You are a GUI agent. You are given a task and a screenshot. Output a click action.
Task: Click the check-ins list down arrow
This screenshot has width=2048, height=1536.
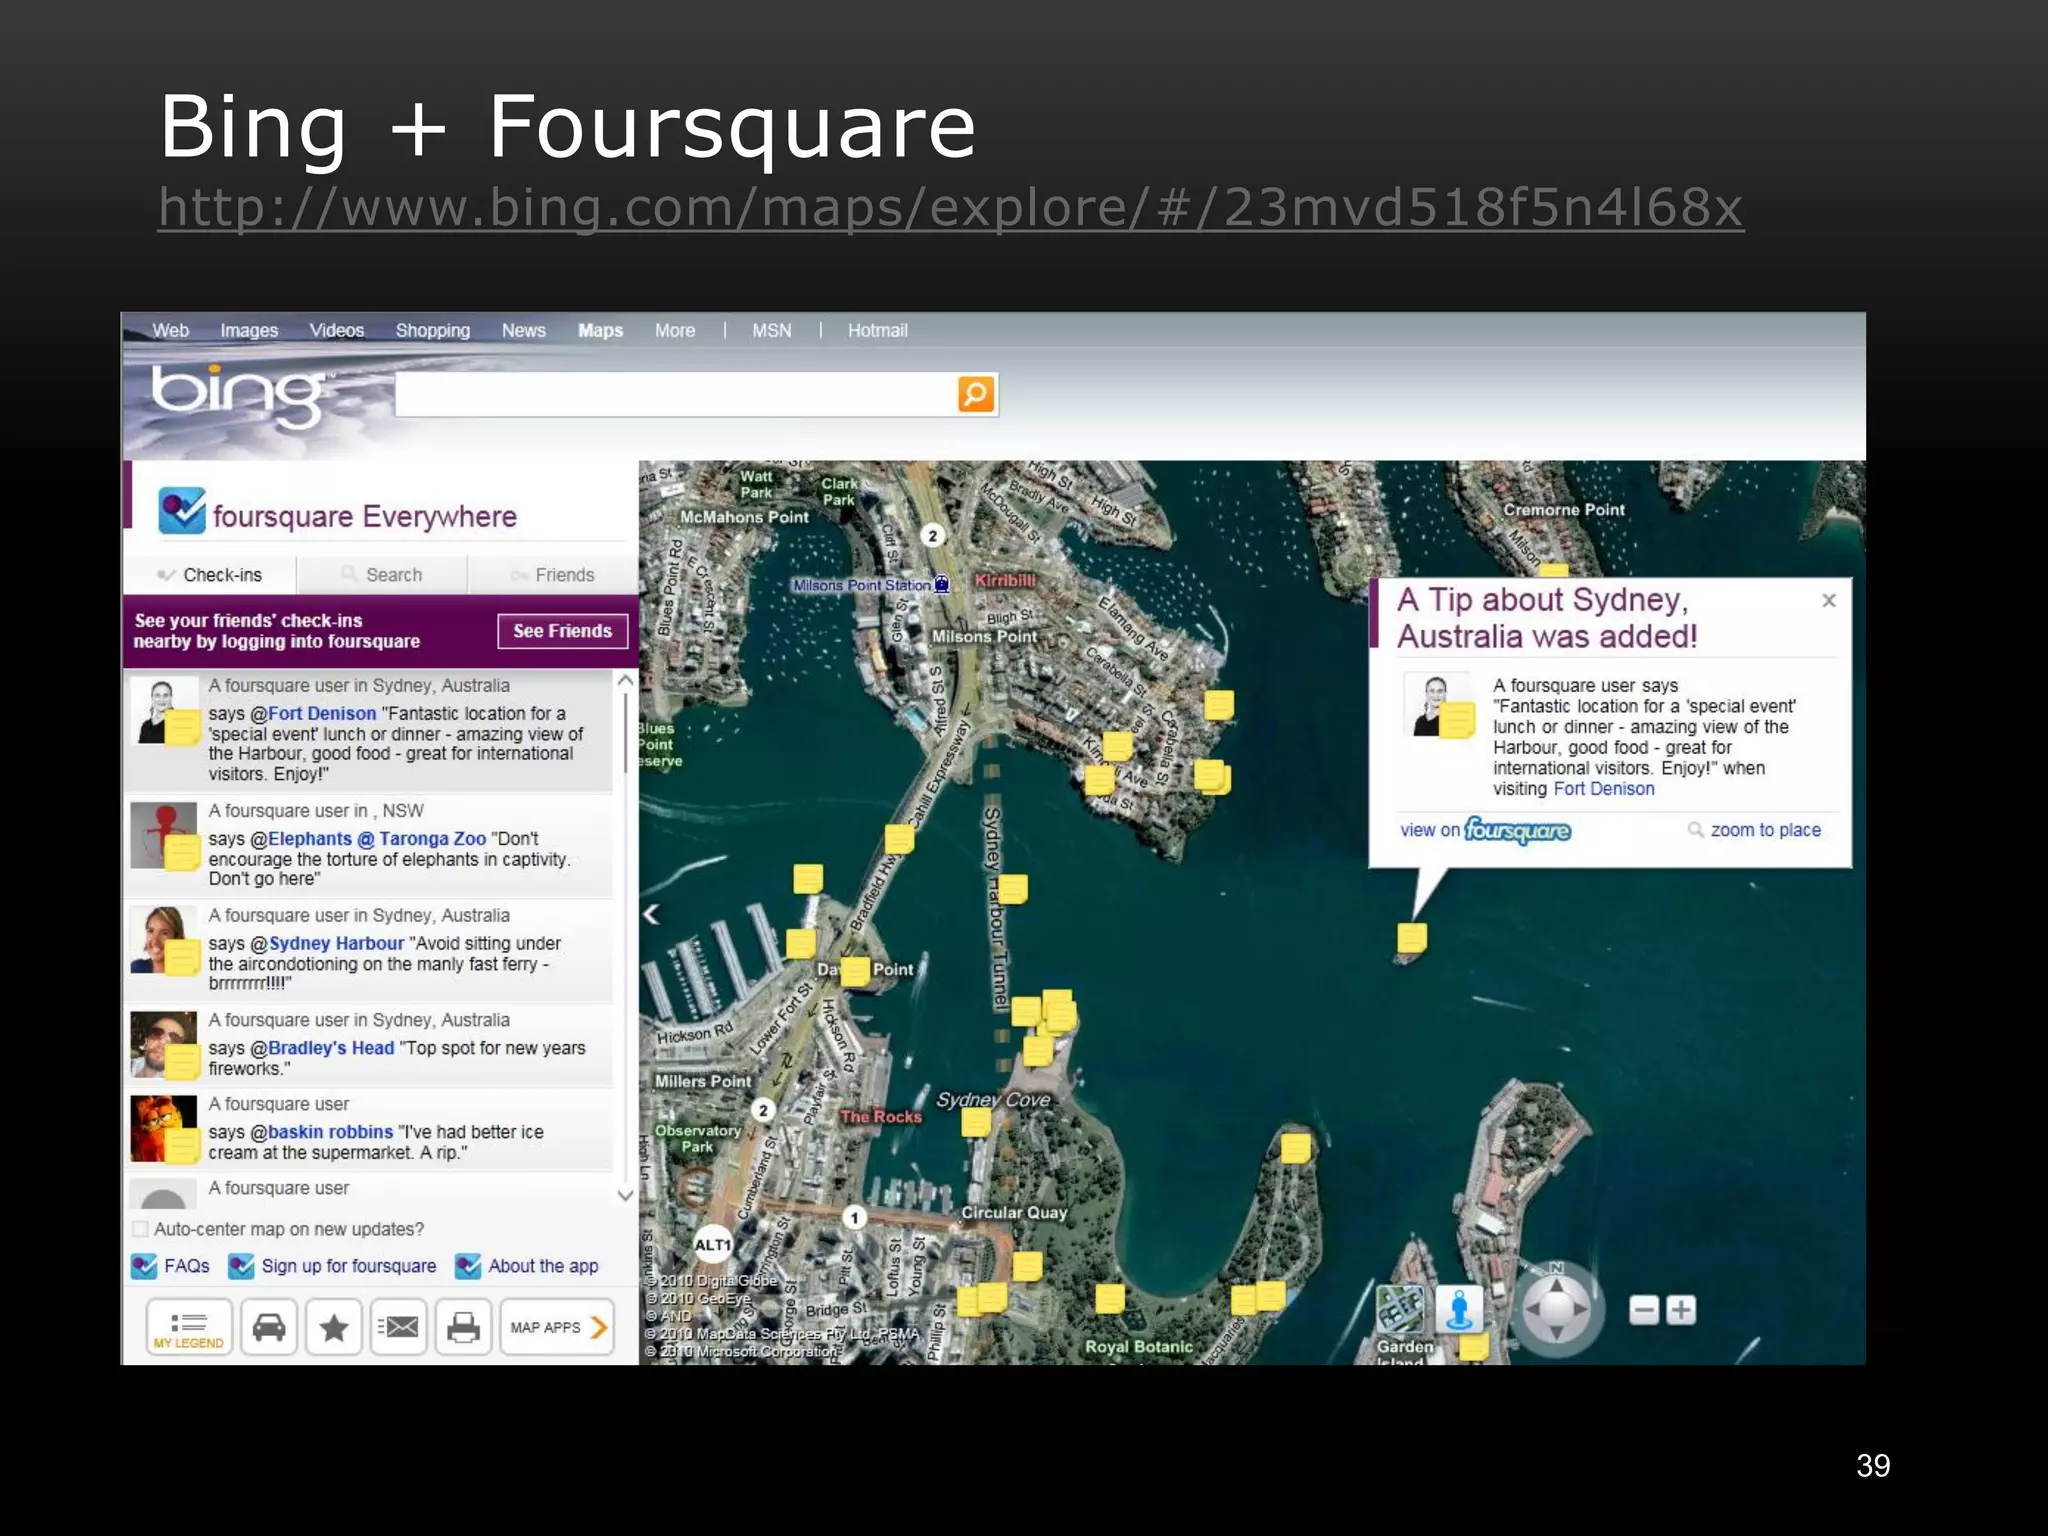[x=626, y=1195]
